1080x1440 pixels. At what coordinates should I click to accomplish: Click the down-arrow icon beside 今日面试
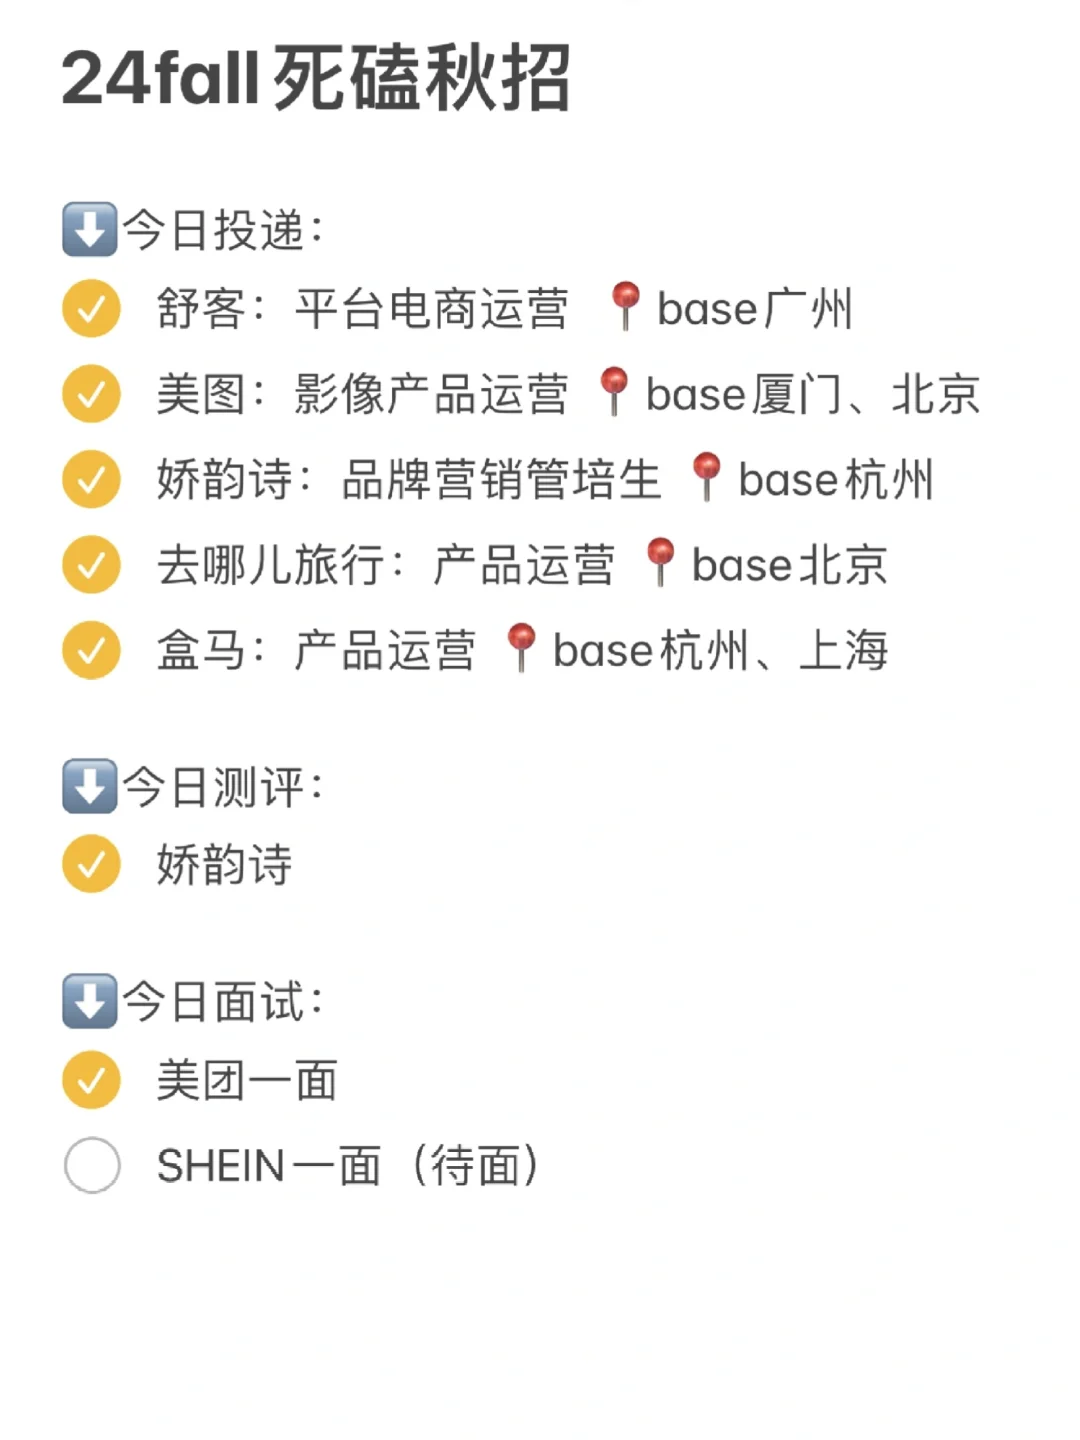pos(90,1001)
